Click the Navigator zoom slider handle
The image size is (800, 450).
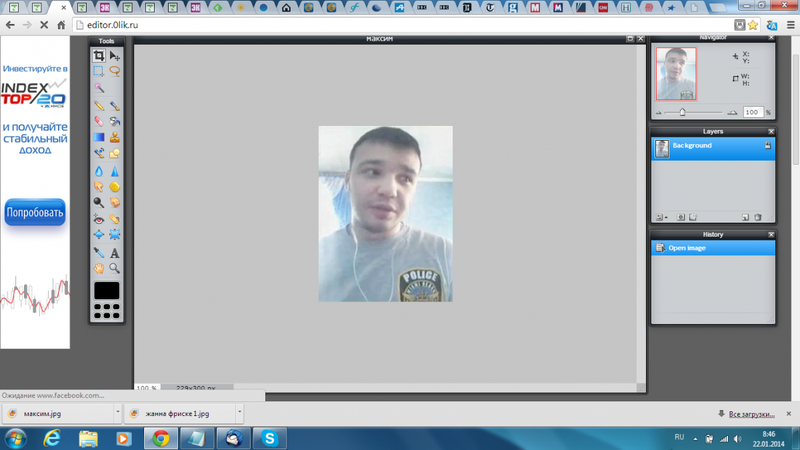coord(682,112)
